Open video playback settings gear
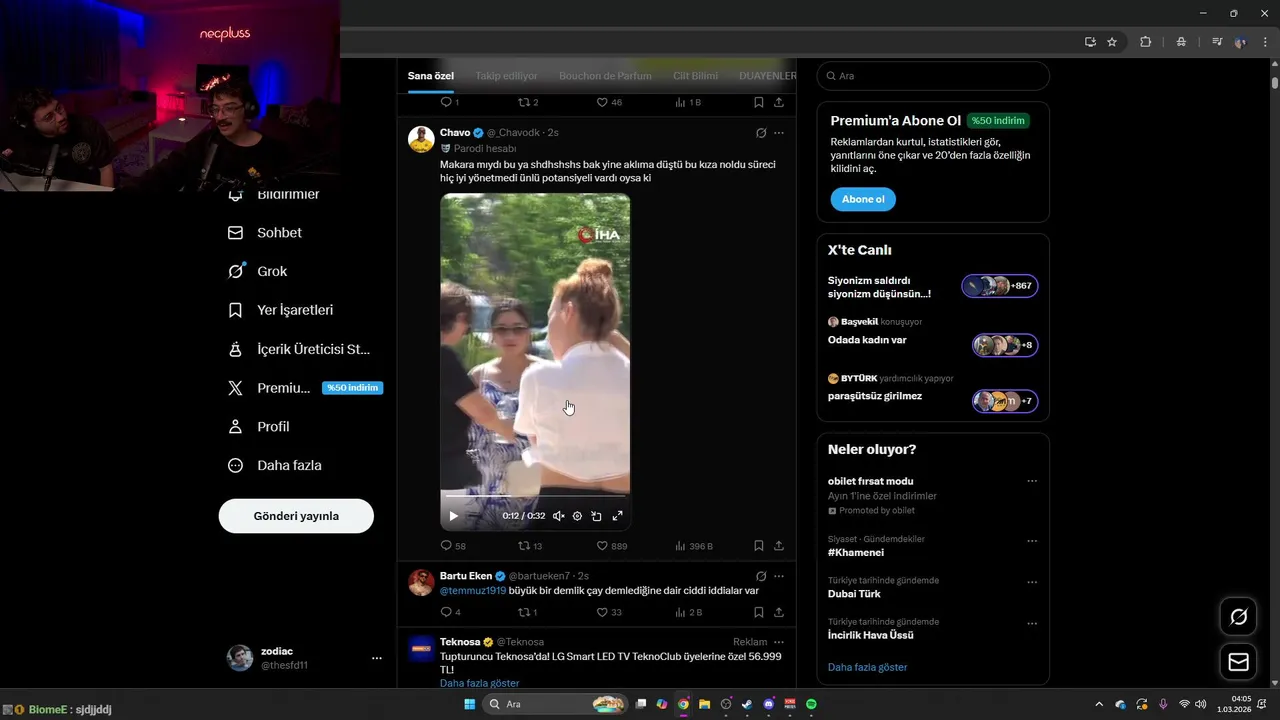This screenshot has height=720, width=1280. (x=577, y=516)
